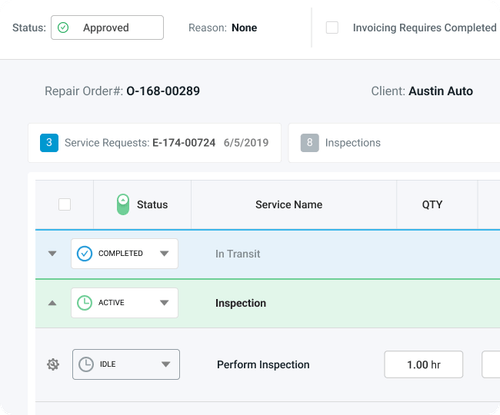The image size is (500, 415).
Task: Collapse the Inspection row
Action: pos(52,303)
